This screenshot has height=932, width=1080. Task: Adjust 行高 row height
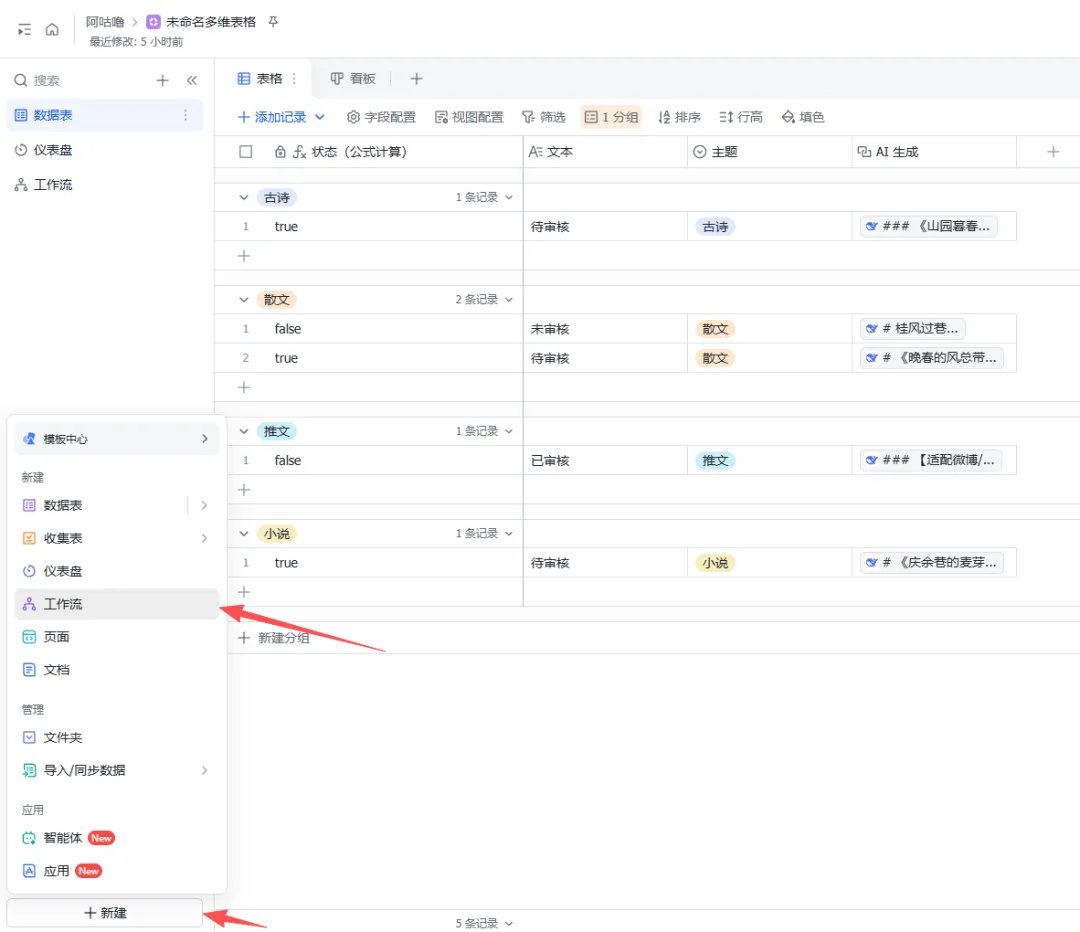pyautogui.click(x=740, y=117)
